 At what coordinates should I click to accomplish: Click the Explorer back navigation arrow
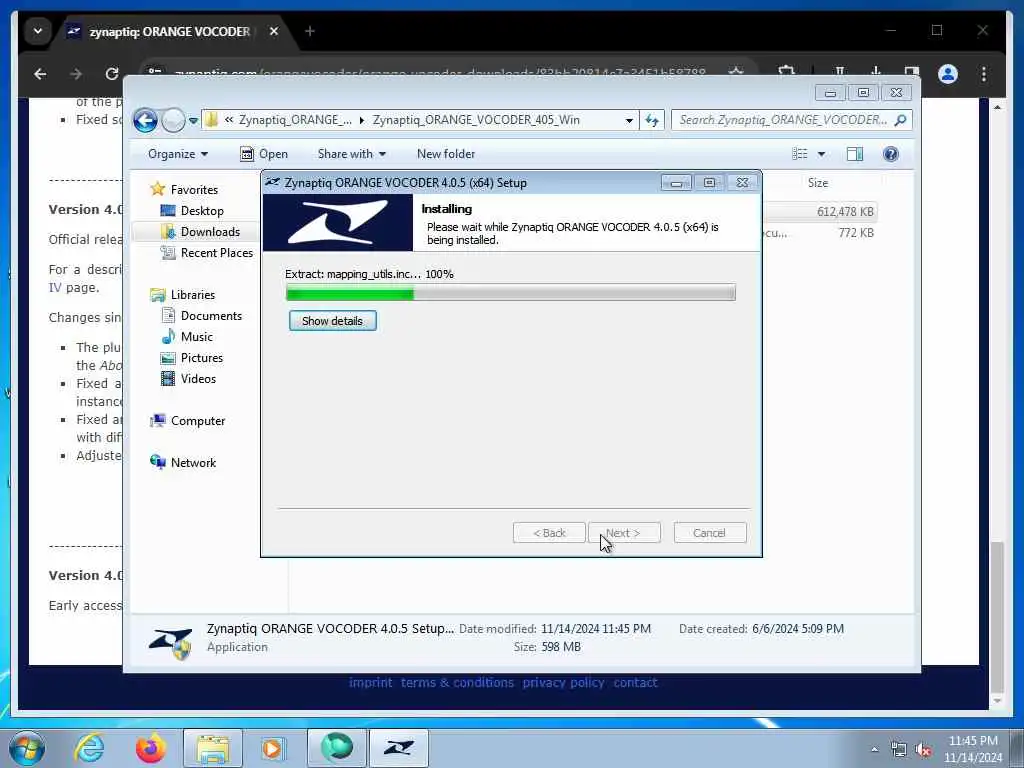pos(145,120)
